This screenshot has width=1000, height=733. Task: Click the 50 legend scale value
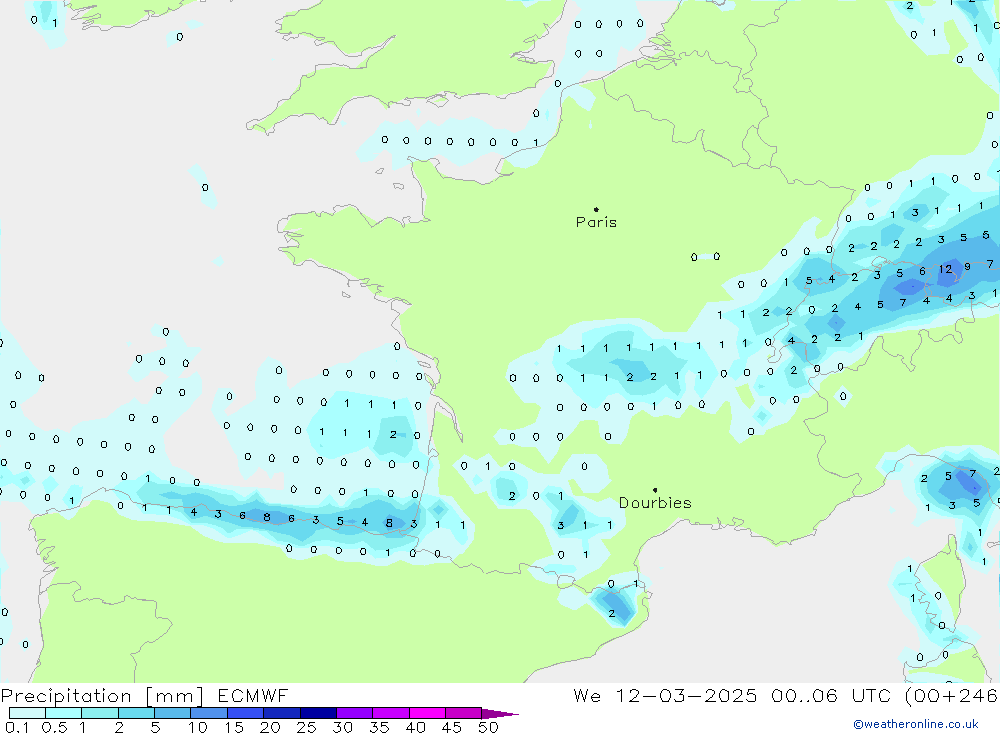[x=488, y=727]
